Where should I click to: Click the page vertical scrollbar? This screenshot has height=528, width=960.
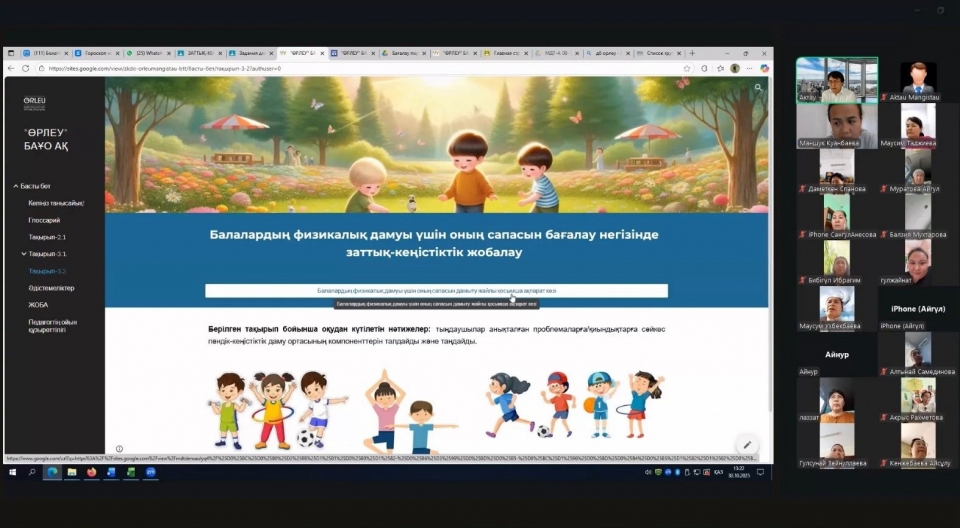pyautogui.click(x=769, y=250)
